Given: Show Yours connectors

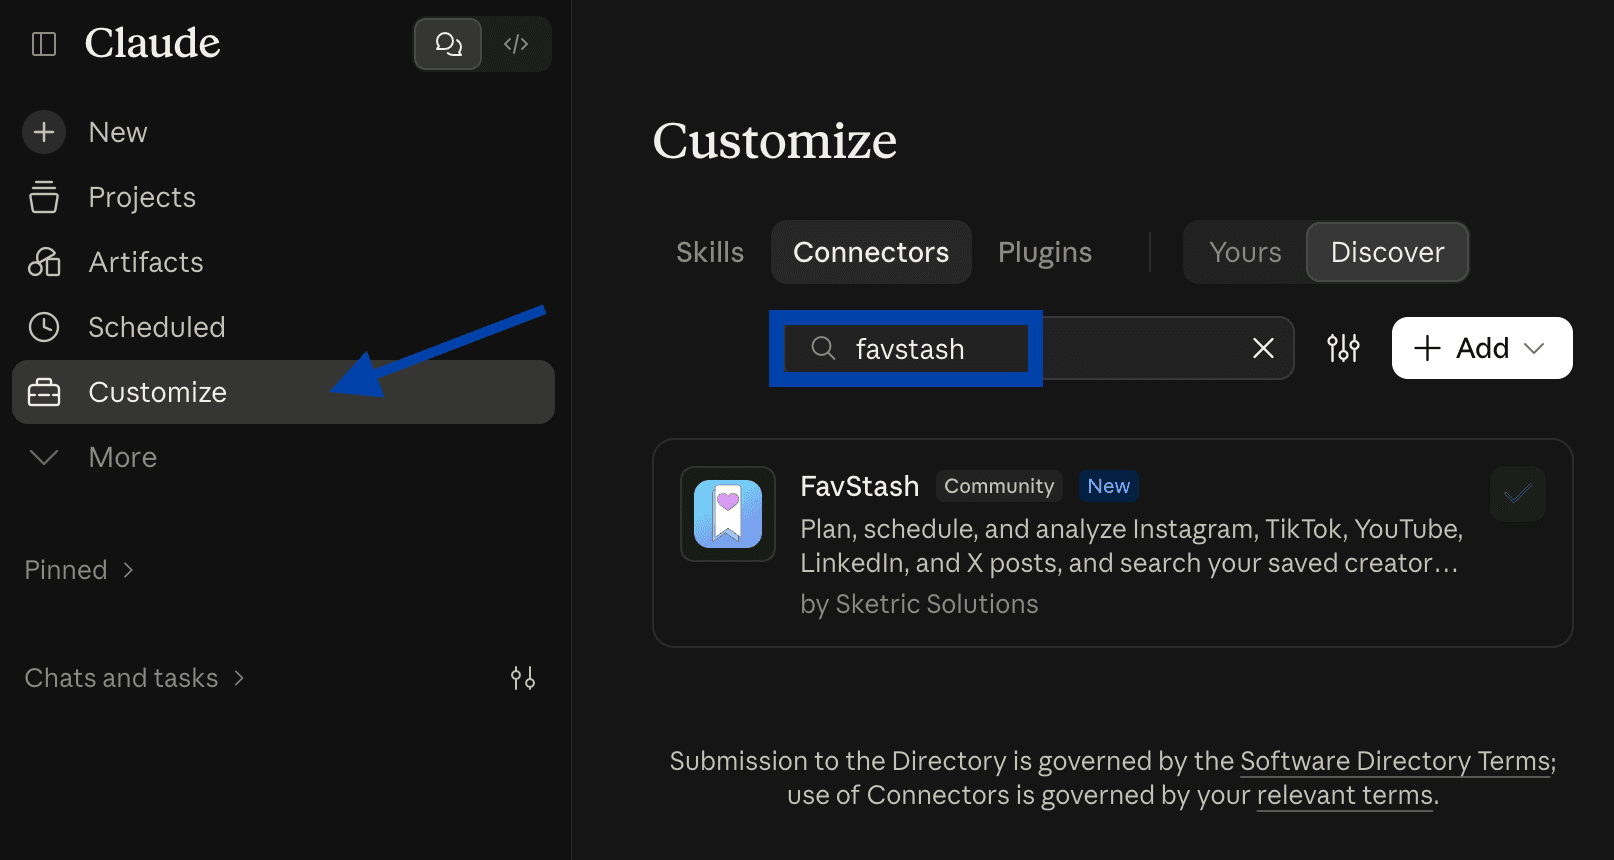Looking at the screenshot, I should tap(1245, 252).
